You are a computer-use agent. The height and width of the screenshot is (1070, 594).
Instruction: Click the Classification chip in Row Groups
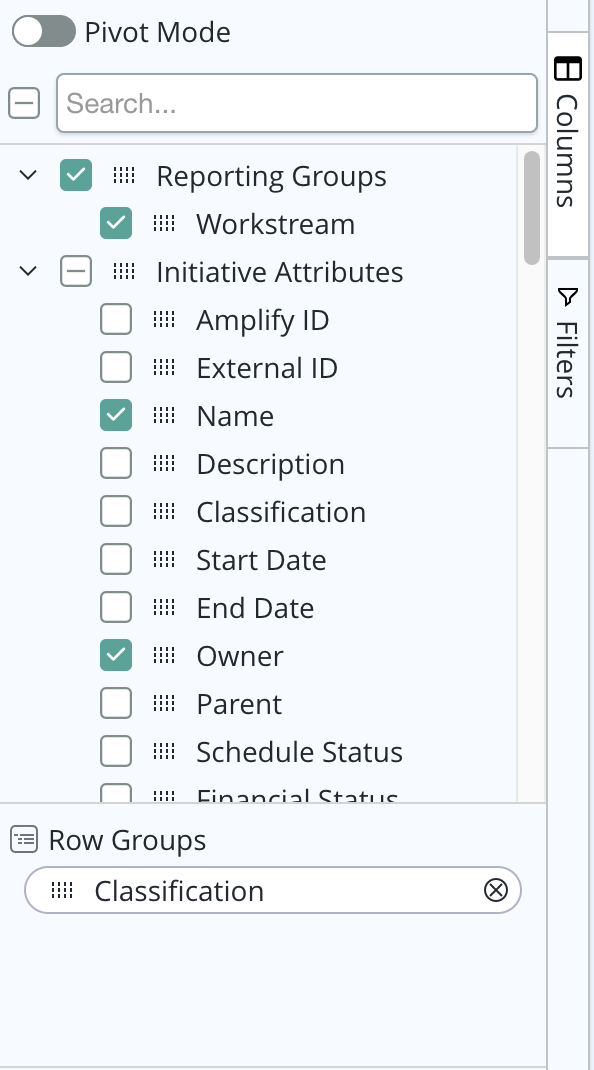coord(273,890)
